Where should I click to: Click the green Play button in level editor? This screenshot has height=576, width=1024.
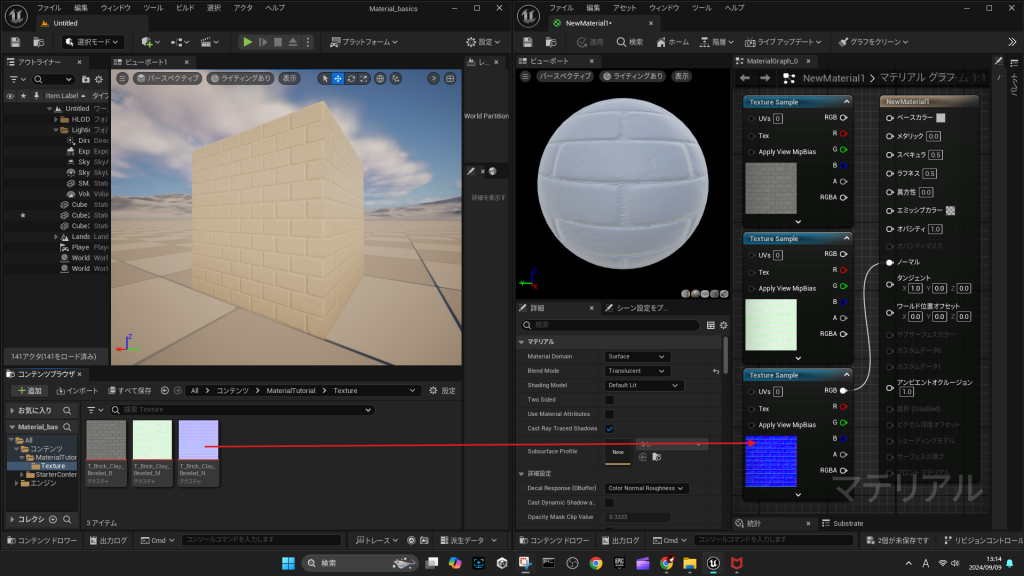click(x=248, y=42)
